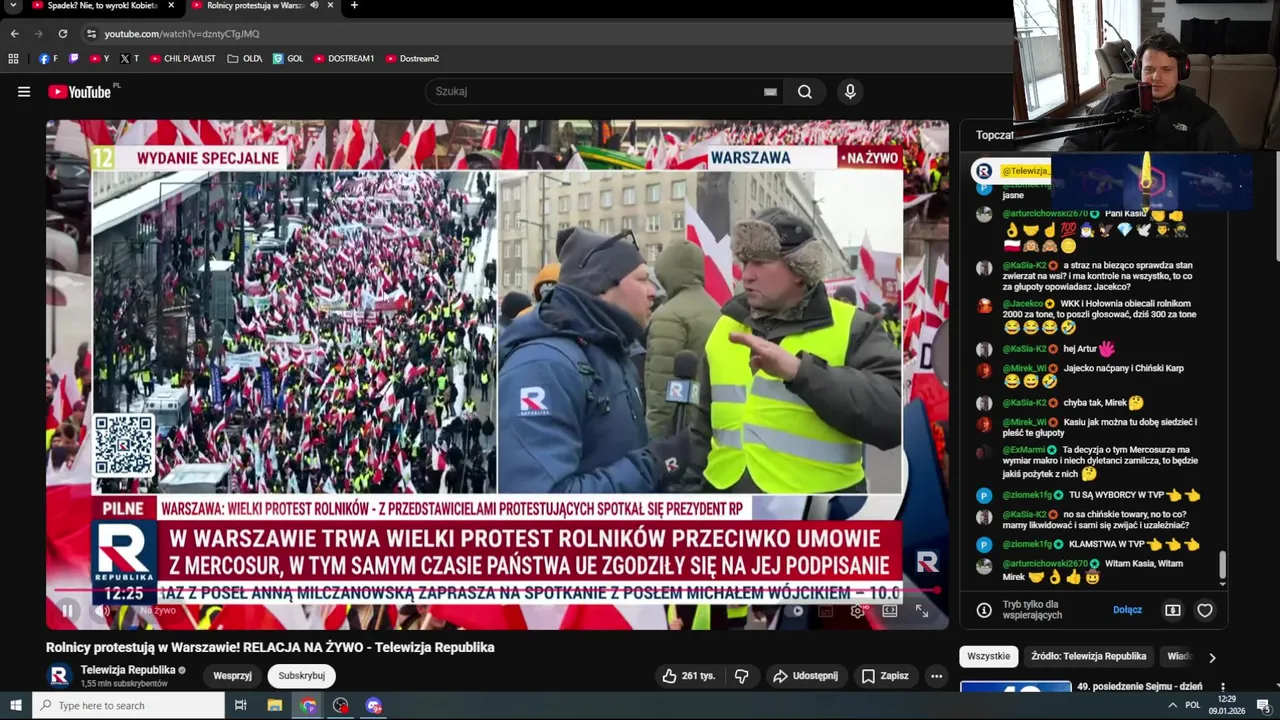Subscribe with the Subskrybuj button
1280x720 pixels.
(301, 676)
